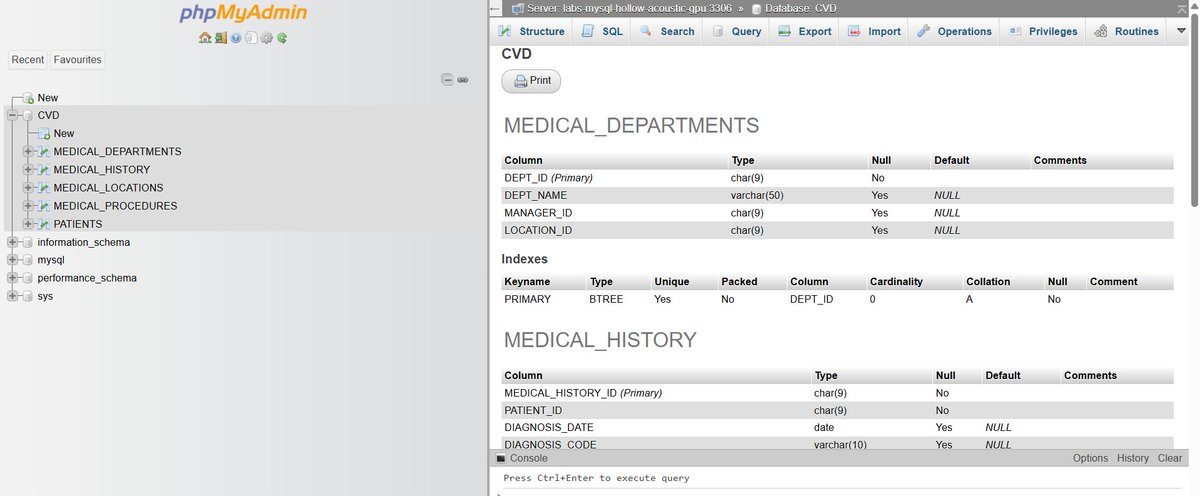Open the PATIENTS table link in tree
This screenshot has width=1200, height=496.
tap(78, 224)
